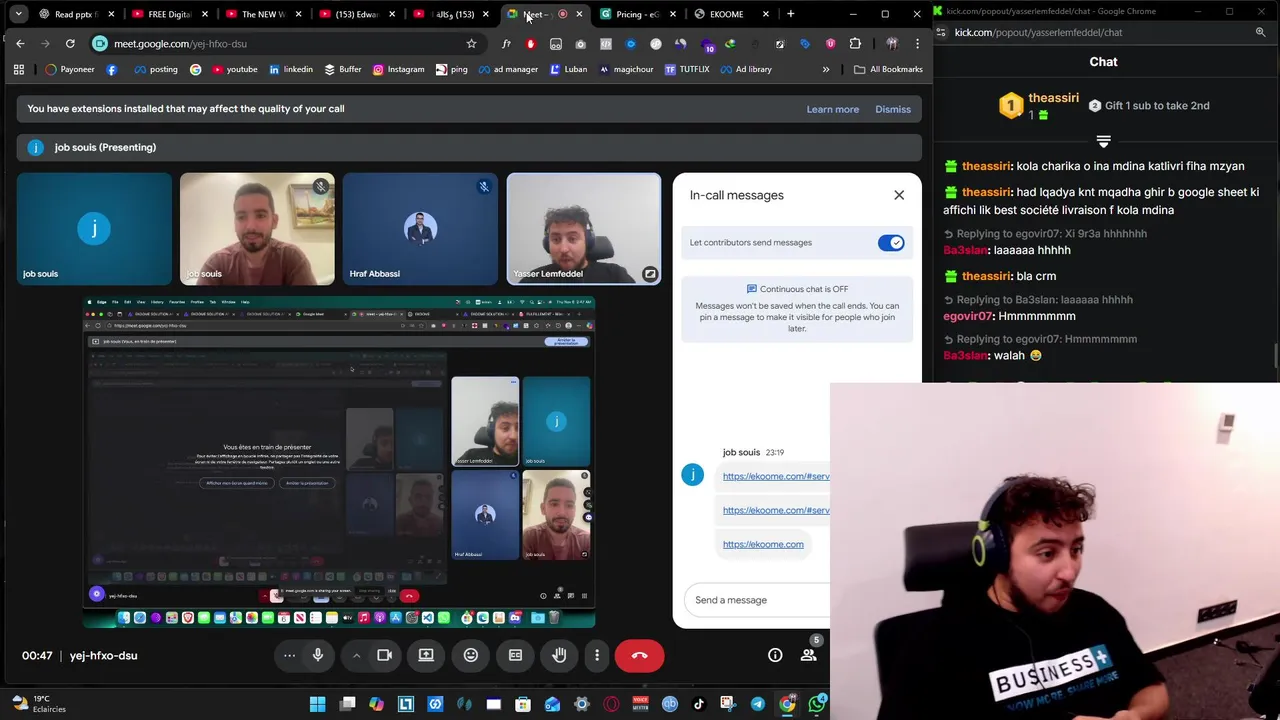
Task: Open the apps grid in bookmarks bar
Action: click(x=18, y=69)
